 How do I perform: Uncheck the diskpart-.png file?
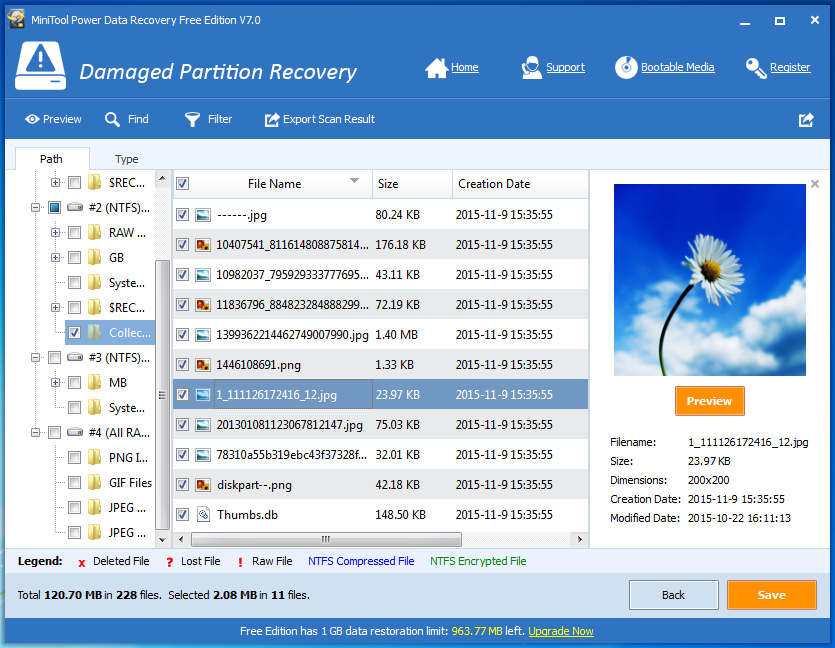[181, 484]
